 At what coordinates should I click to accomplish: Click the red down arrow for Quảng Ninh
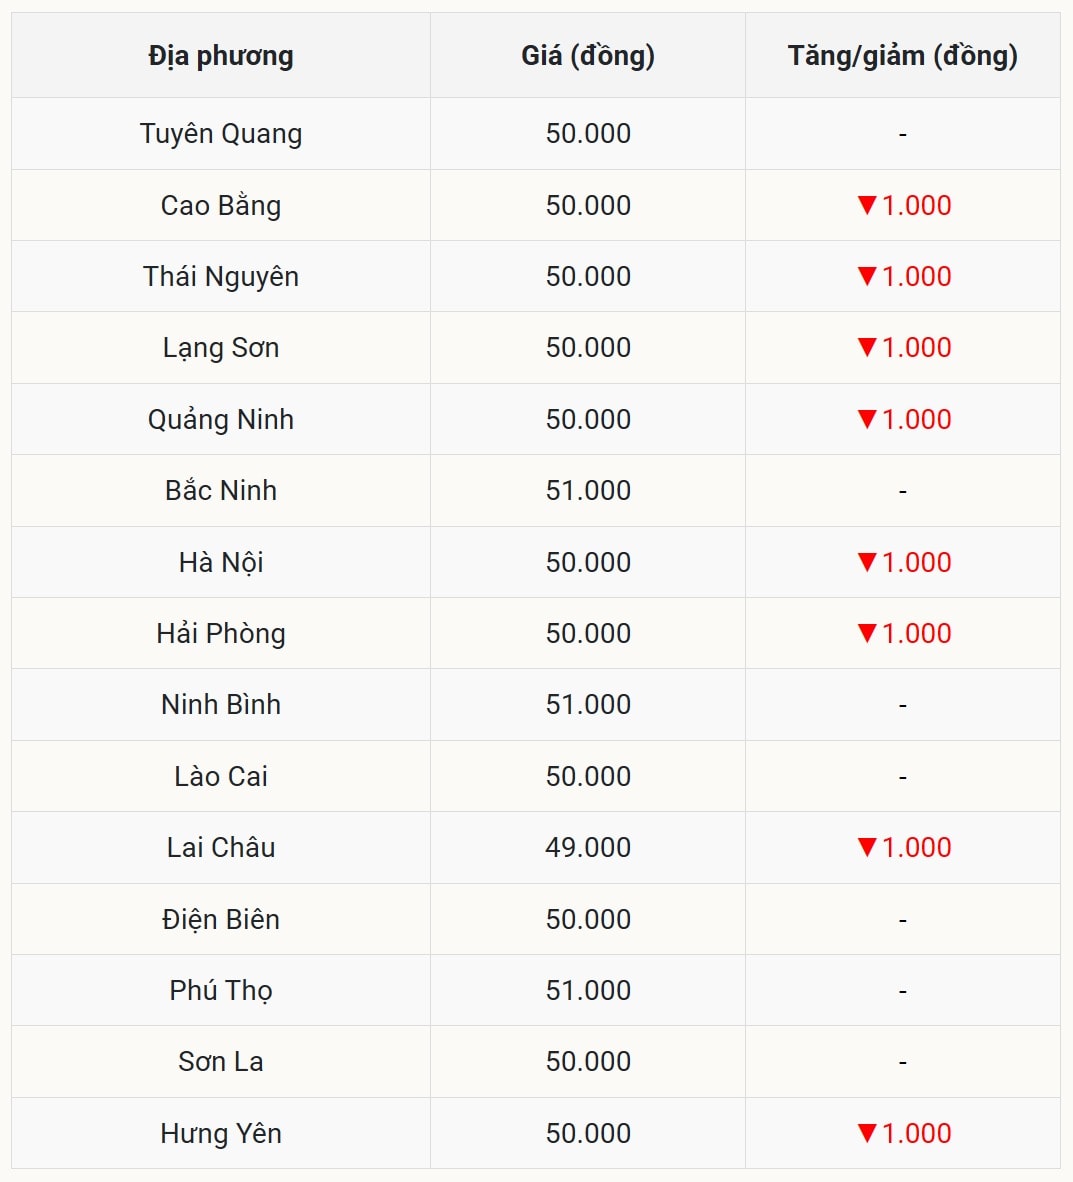point(867,419)
